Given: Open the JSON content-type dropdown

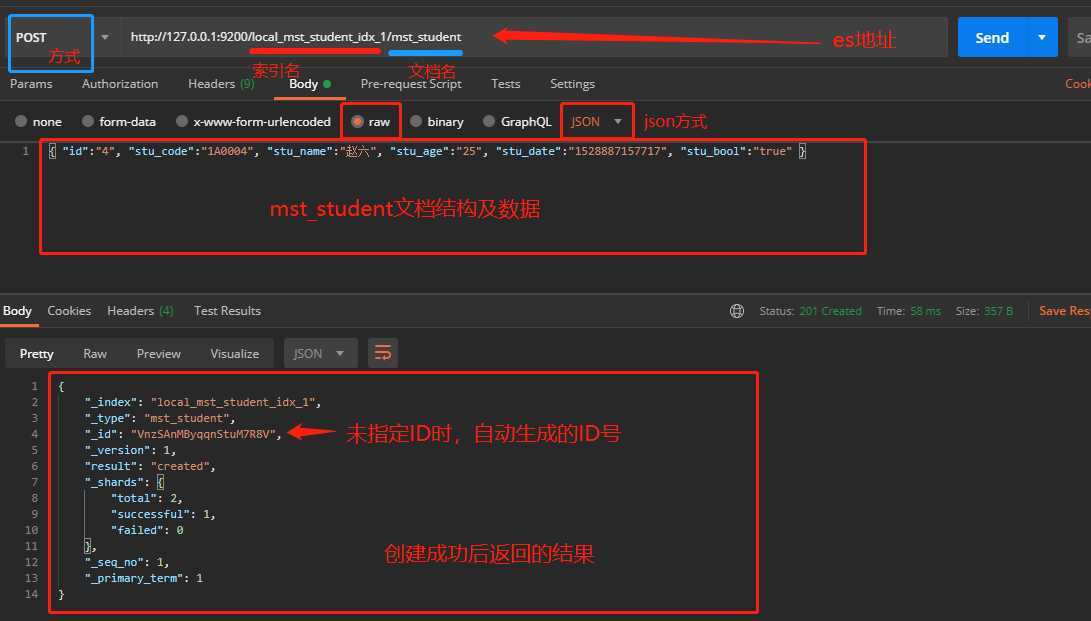Looking at the screenshot, I should [x=596, y=120].
